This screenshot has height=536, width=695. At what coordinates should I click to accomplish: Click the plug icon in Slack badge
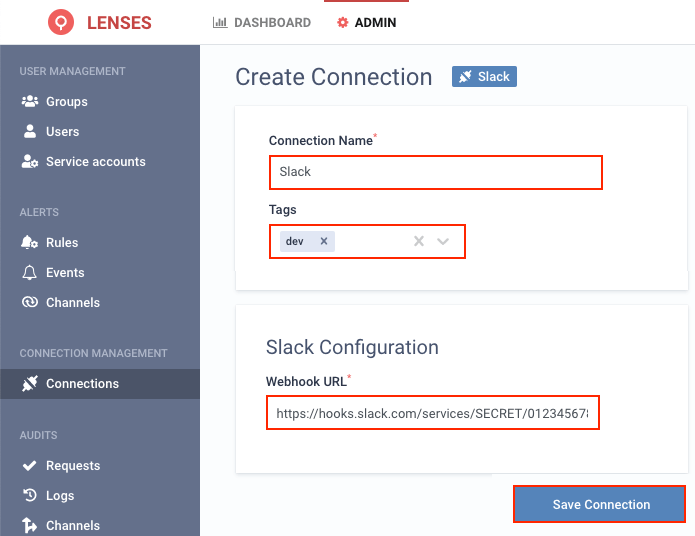tap(465, 77)
